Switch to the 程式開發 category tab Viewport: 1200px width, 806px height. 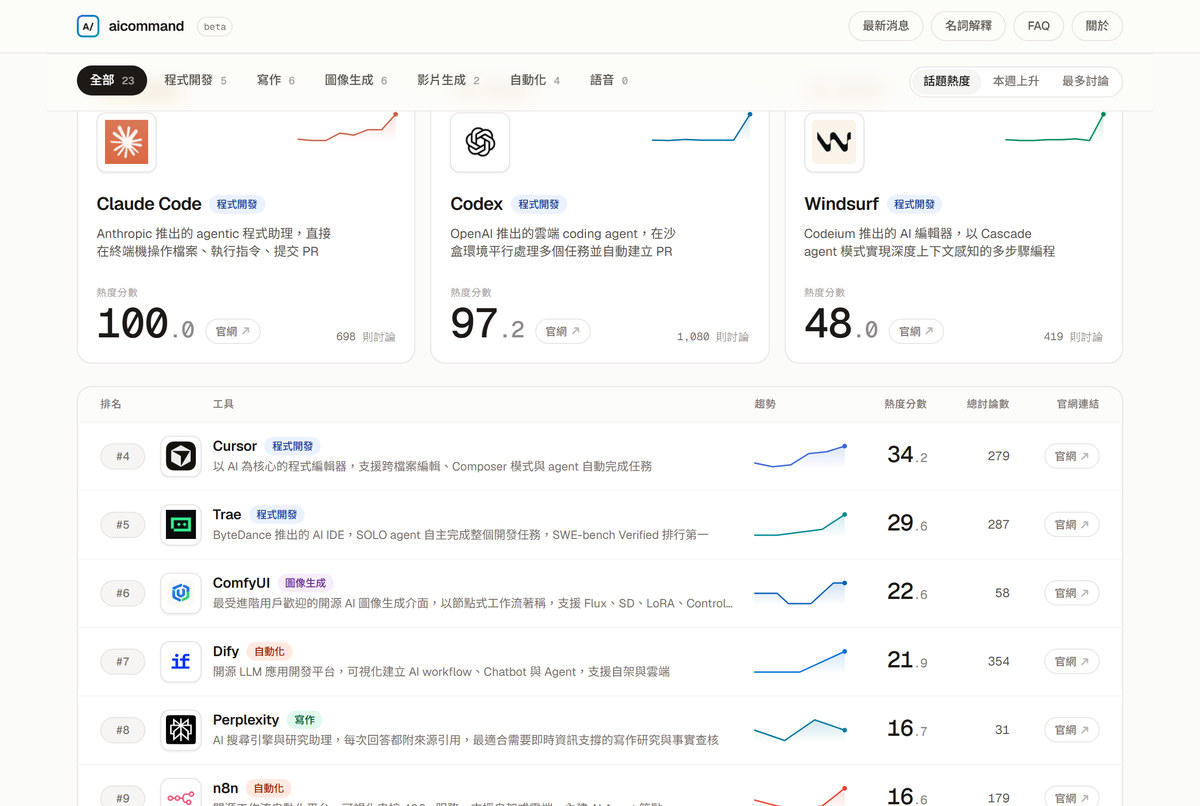pos(195,80)
